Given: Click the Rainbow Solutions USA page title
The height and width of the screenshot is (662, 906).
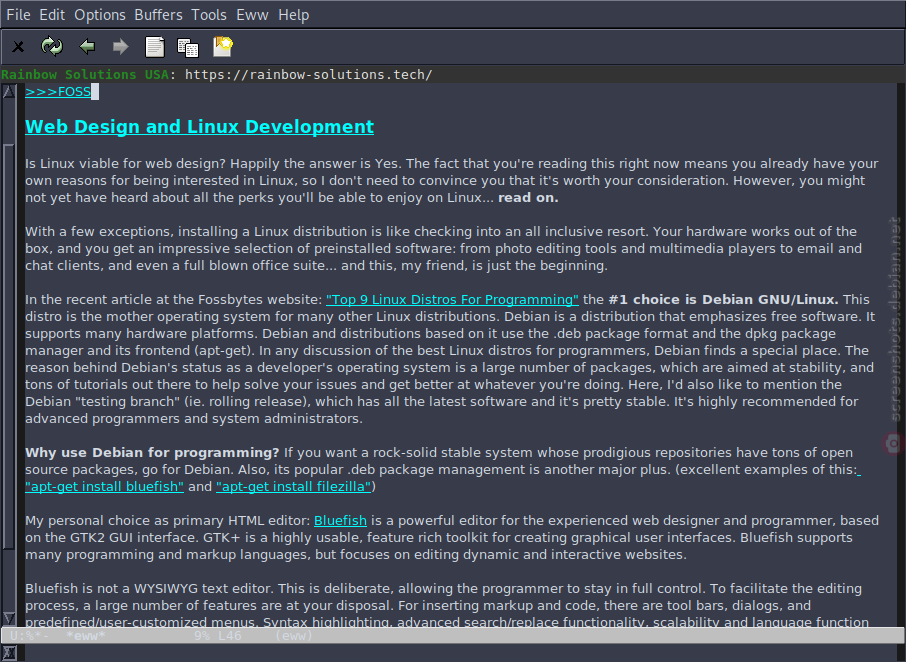Looking at the screenshot, I should coord(85,75).
